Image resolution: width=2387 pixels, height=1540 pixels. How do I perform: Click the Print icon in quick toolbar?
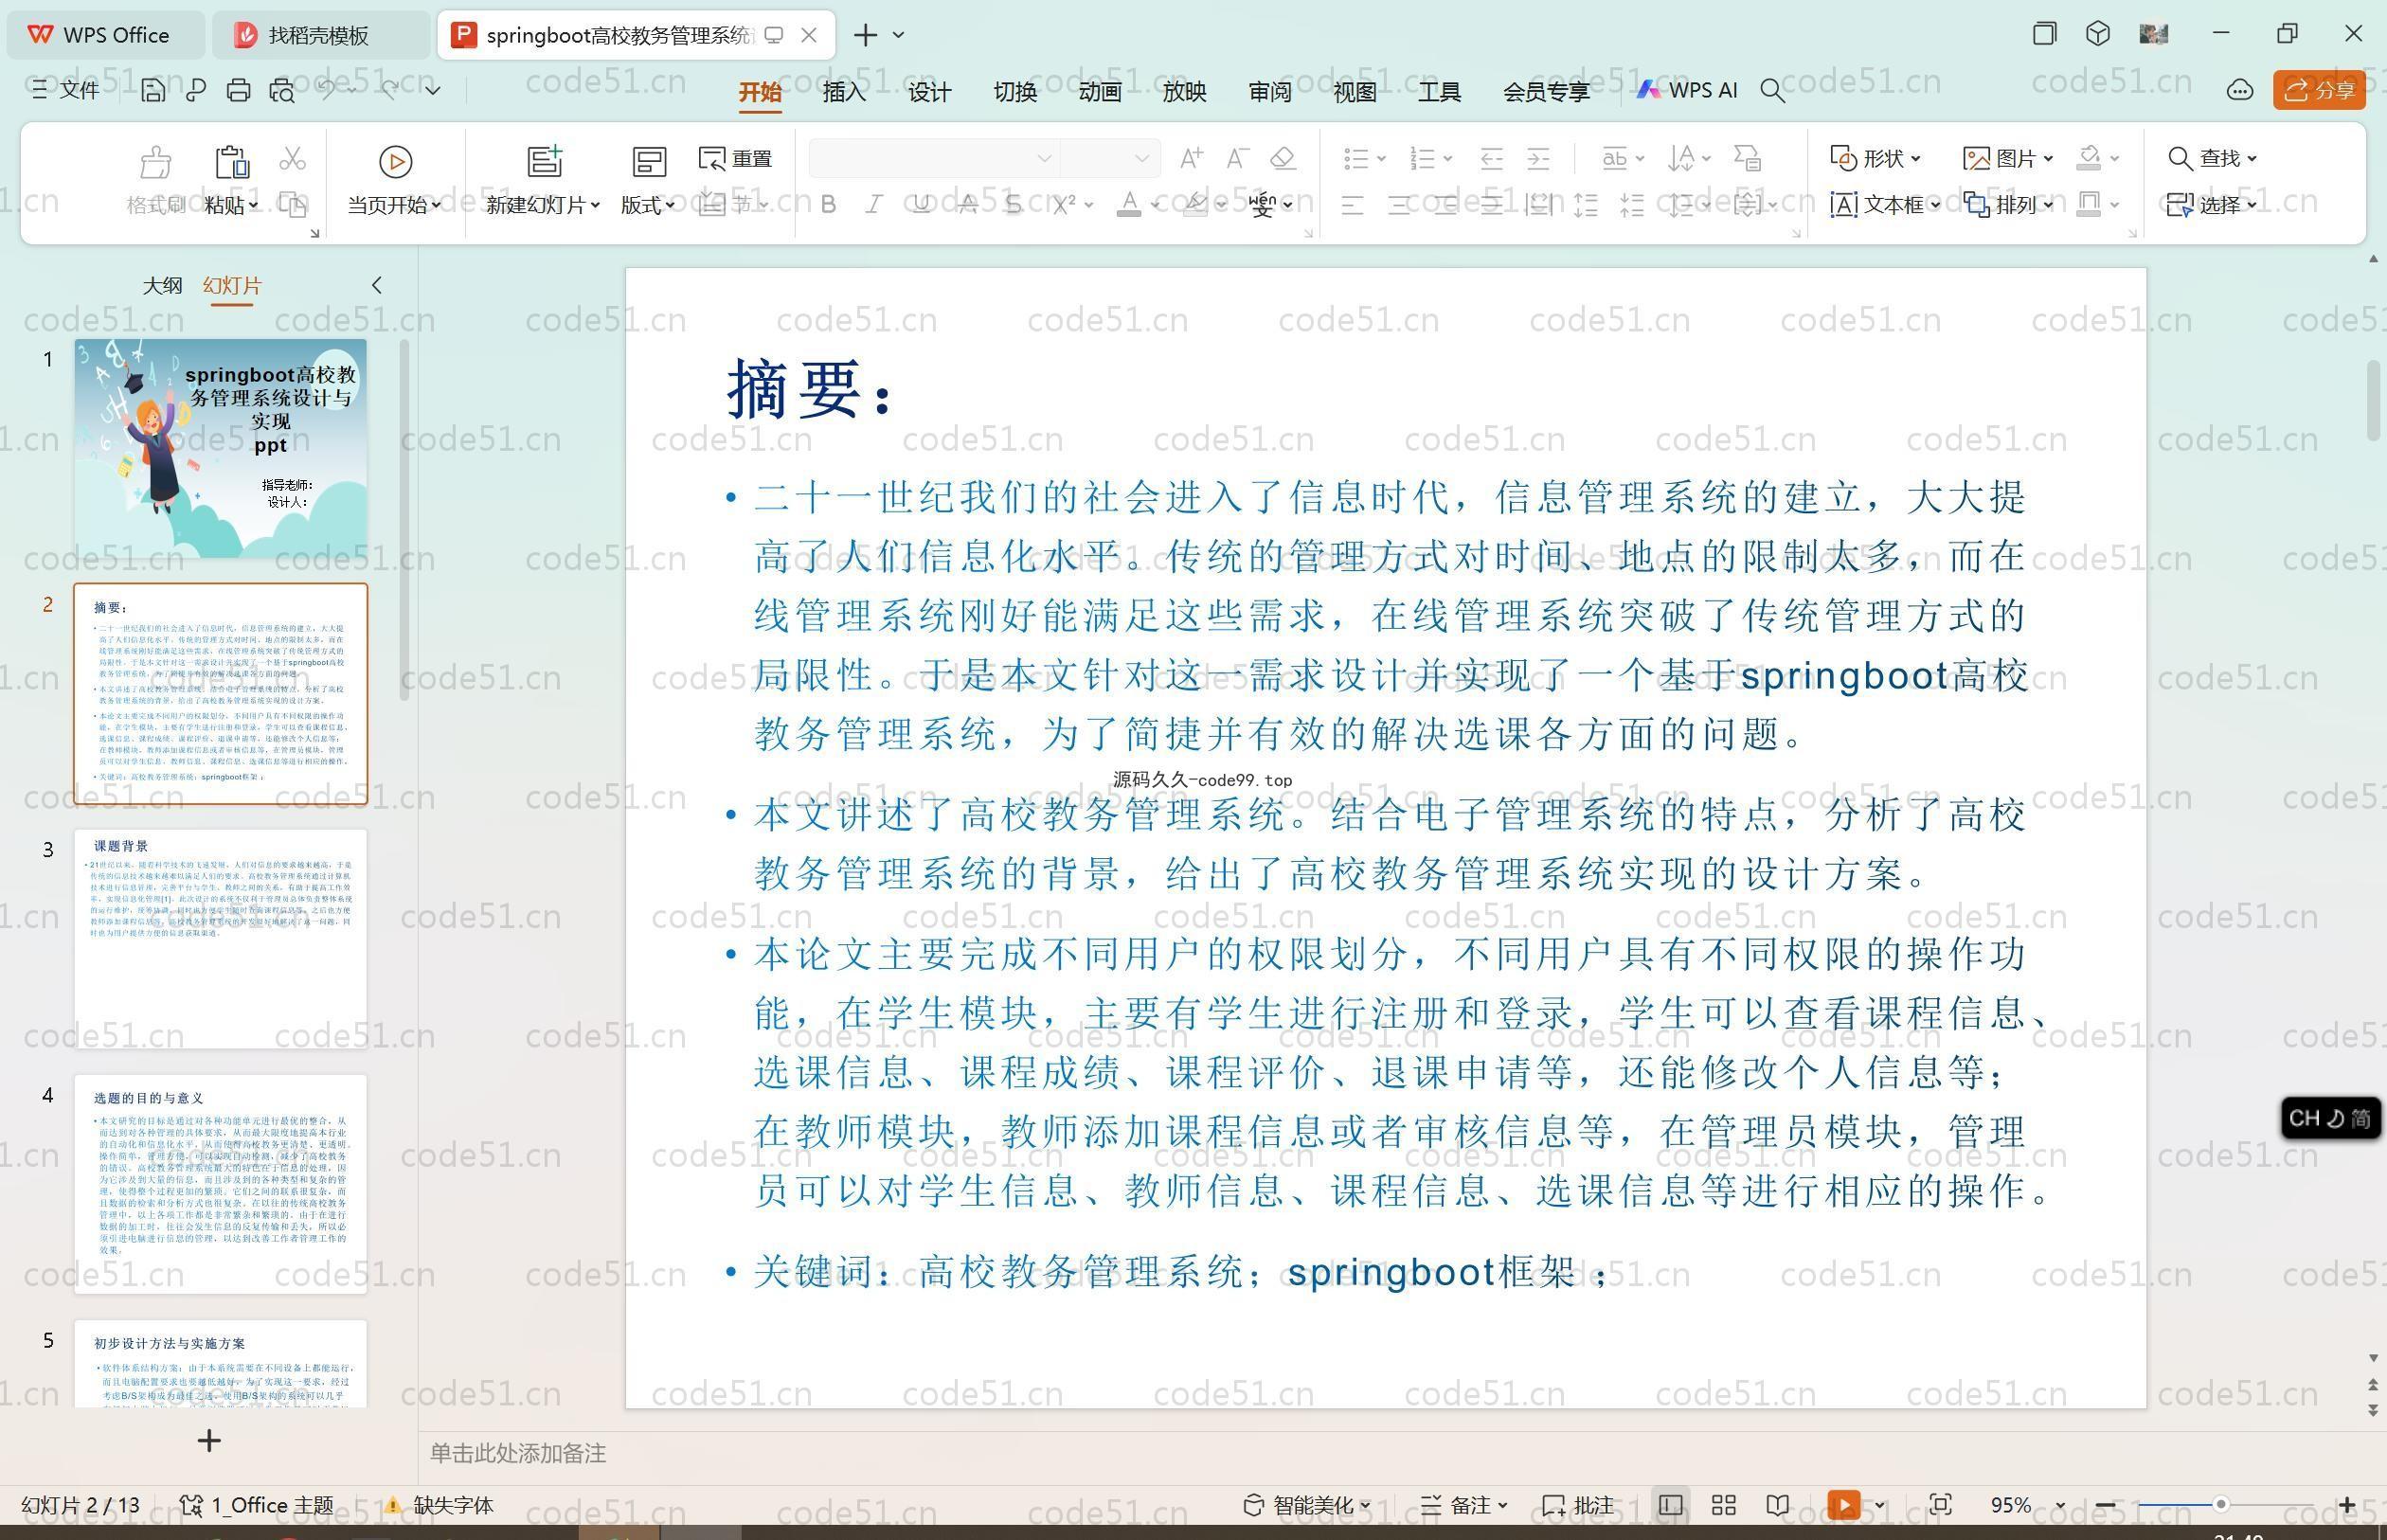coord(238,91)
